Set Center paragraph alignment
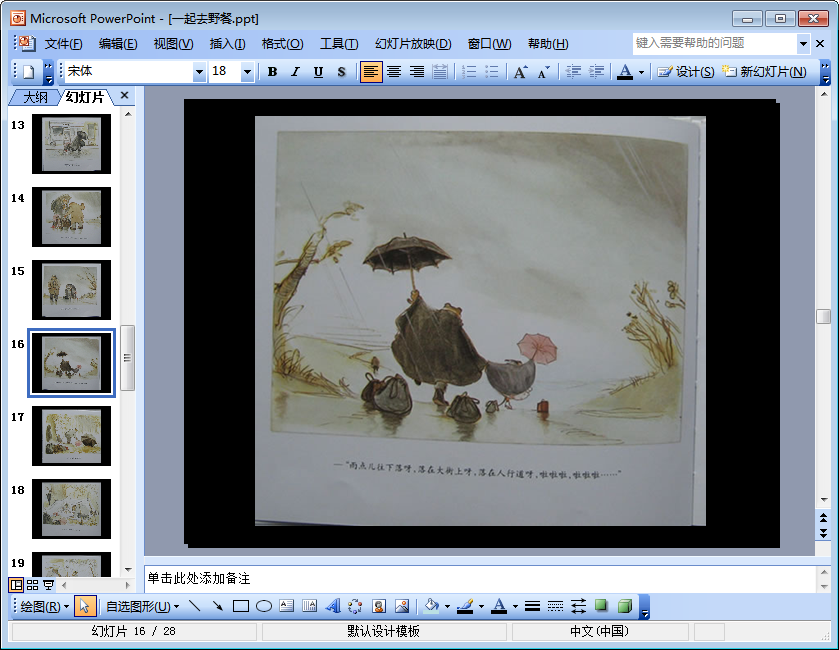 coord(394,72)
